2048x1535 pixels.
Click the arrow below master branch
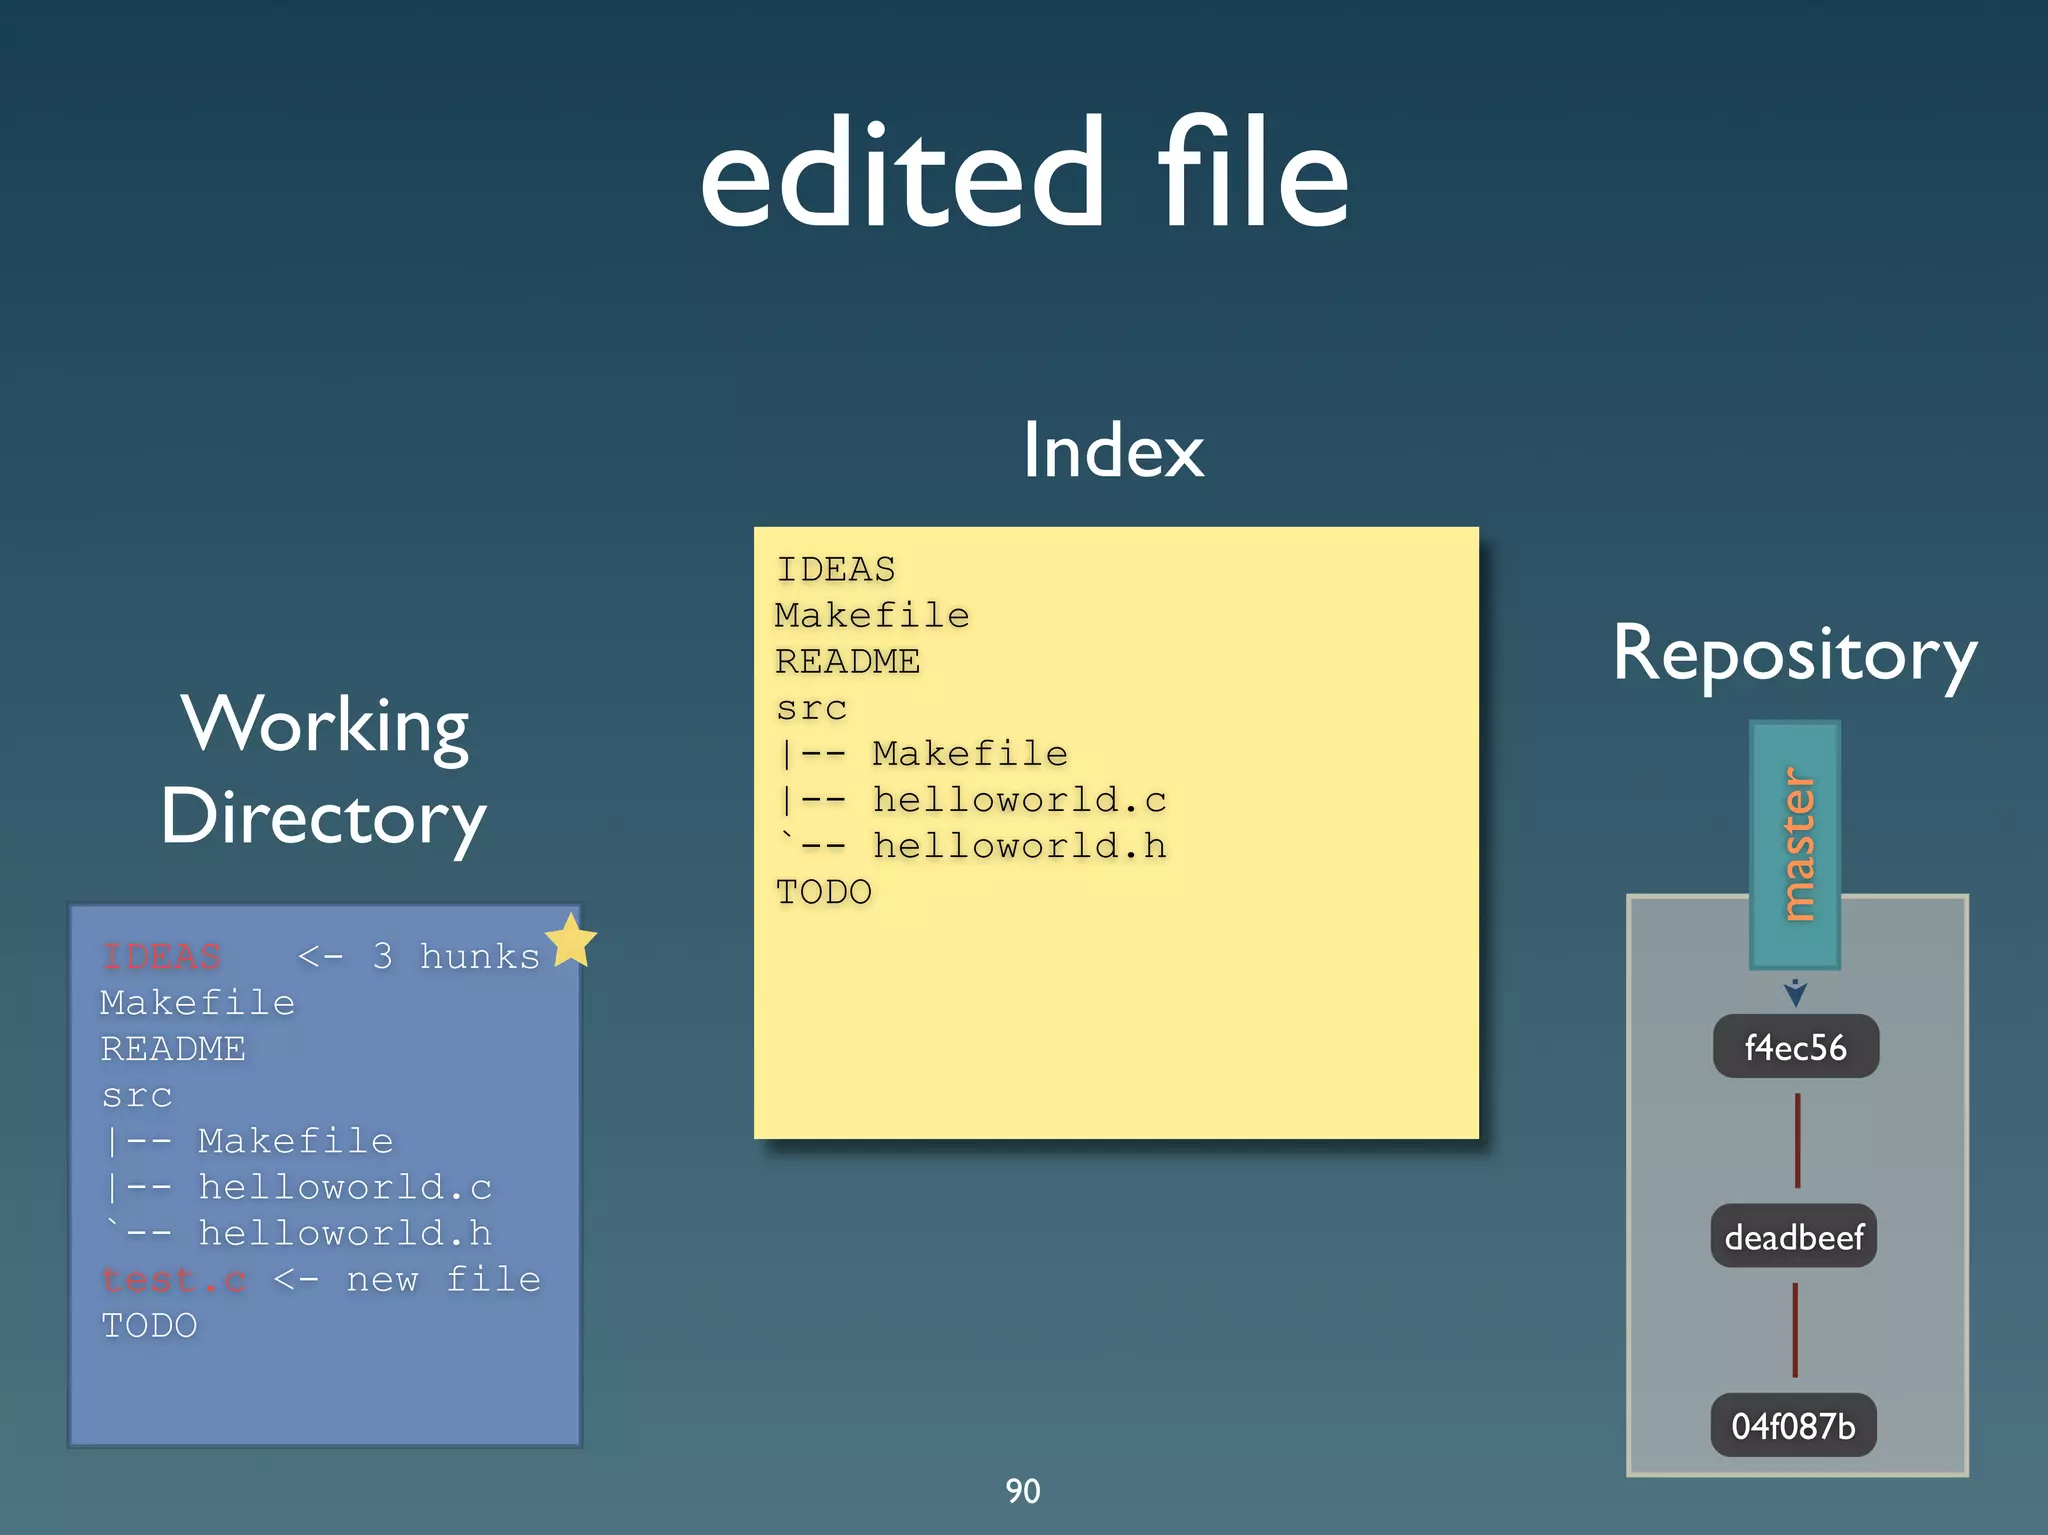1796,992
